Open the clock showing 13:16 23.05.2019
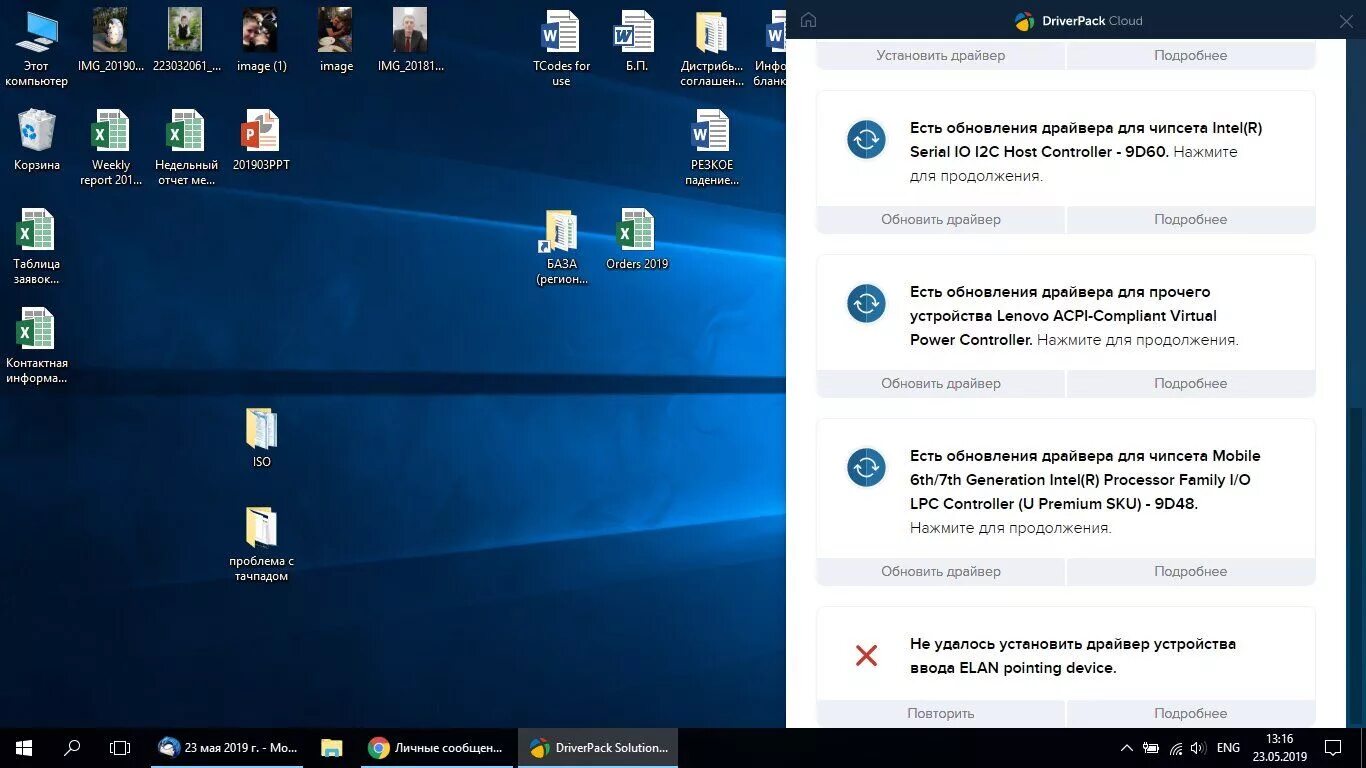This screenshot has width=1366, height=768. coord(1280,748)
